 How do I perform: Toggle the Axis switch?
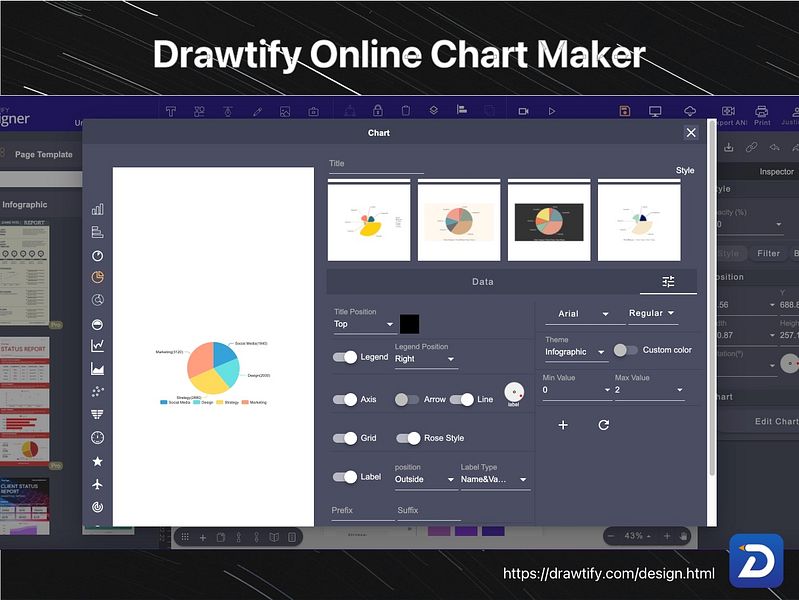point(345,400)
